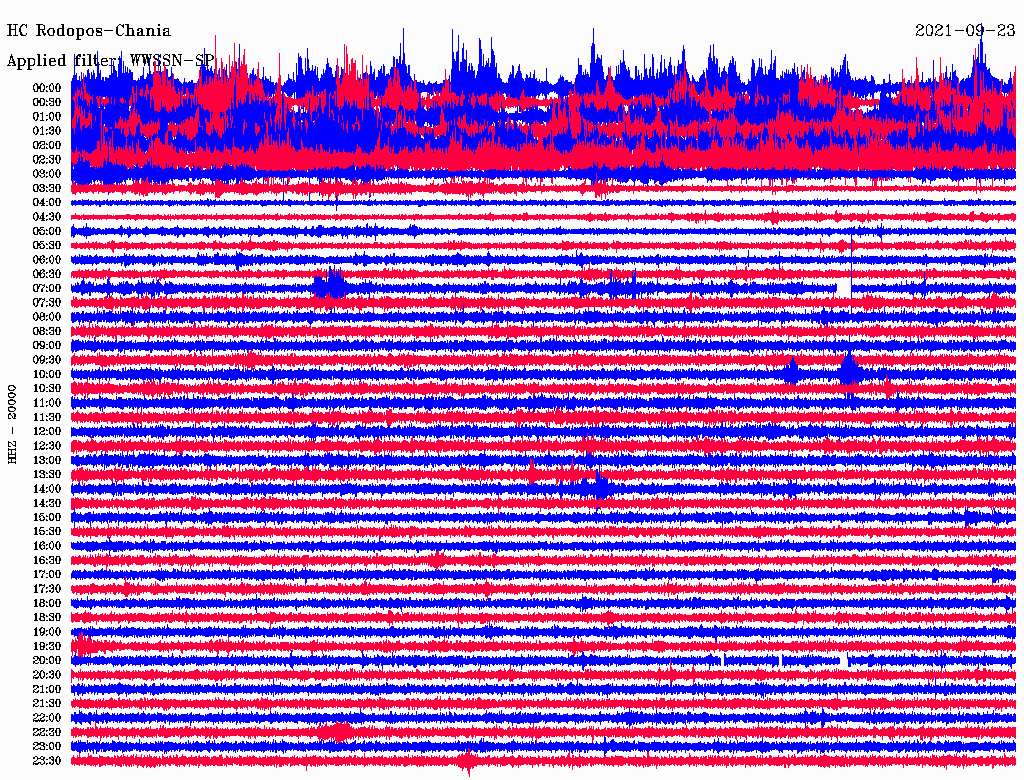This screenshot has height=780, width=1024.
Task: Click the 03:30 time label
Action: pos(47,188)
